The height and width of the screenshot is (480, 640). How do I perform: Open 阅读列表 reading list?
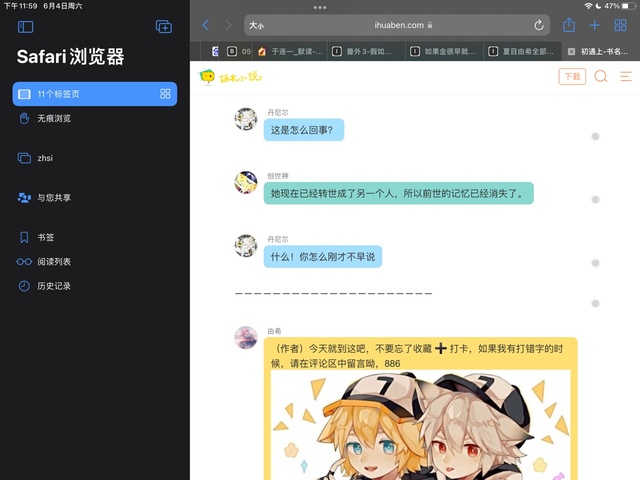54,262
